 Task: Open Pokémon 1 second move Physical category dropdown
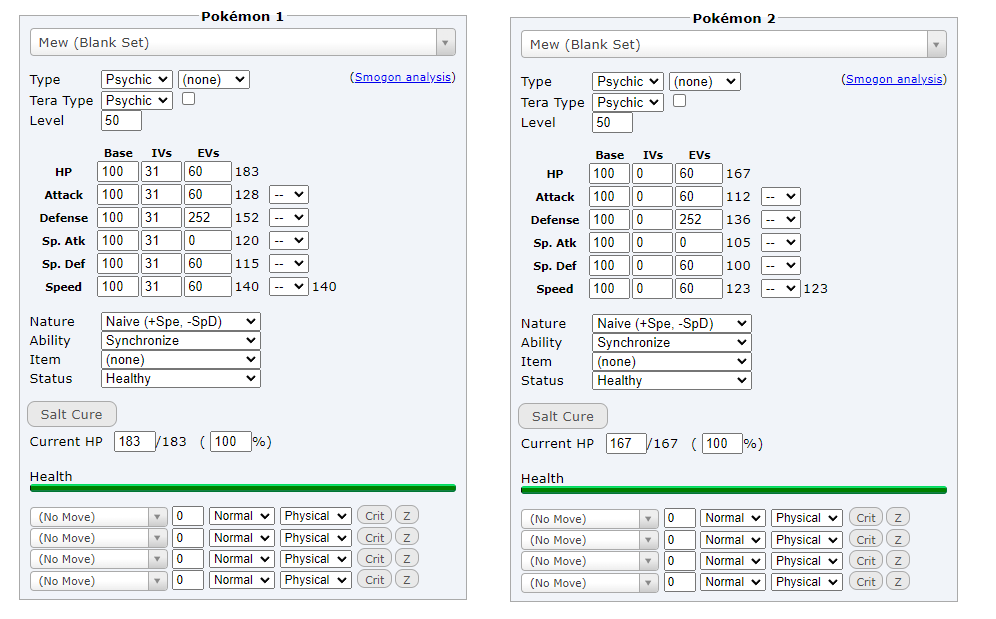pos(316,538)
